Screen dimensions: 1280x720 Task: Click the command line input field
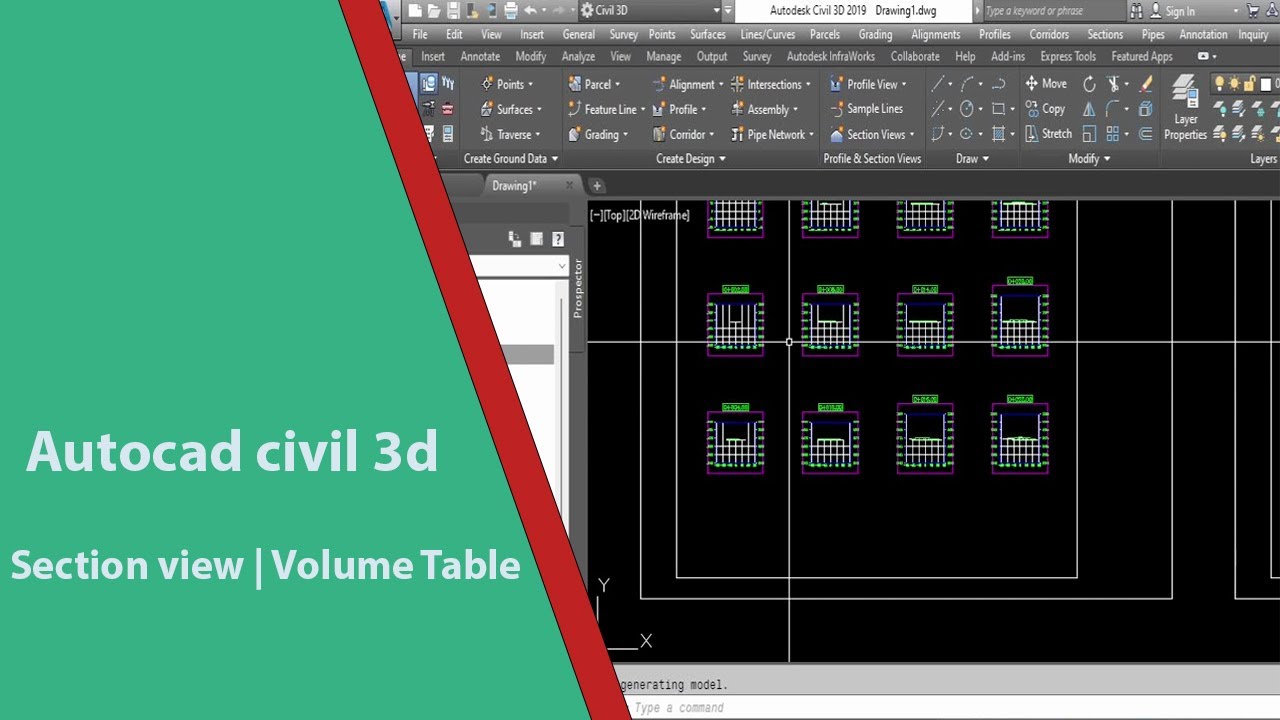950,708
